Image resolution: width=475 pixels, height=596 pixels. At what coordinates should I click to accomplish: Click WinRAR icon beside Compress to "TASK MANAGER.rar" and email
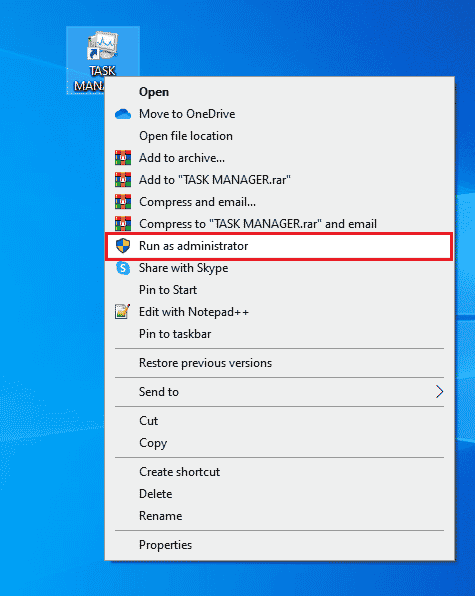pos(123,224)
